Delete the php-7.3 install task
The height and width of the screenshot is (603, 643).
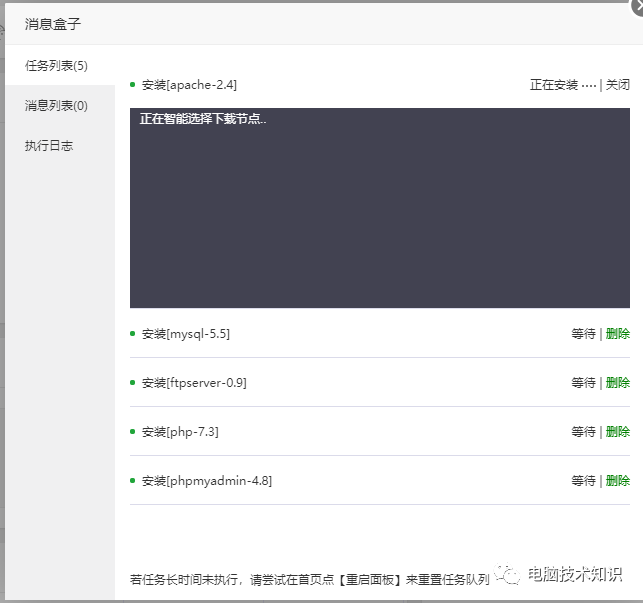coord(618,432)
